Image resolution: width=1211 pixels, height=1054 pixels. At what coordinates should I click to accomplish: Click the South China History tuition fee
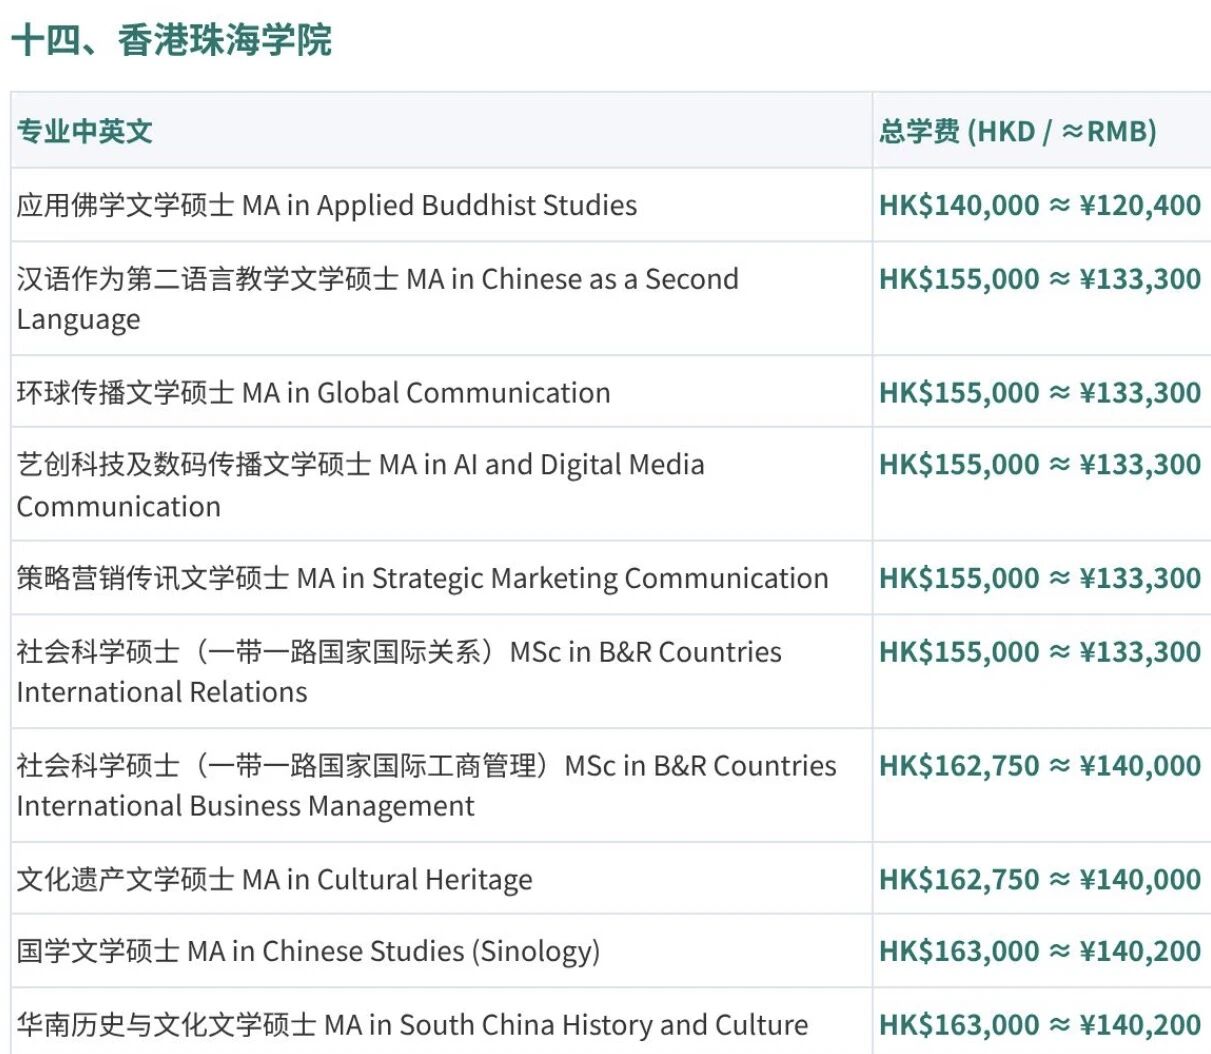click(x=1040, y=1025)
